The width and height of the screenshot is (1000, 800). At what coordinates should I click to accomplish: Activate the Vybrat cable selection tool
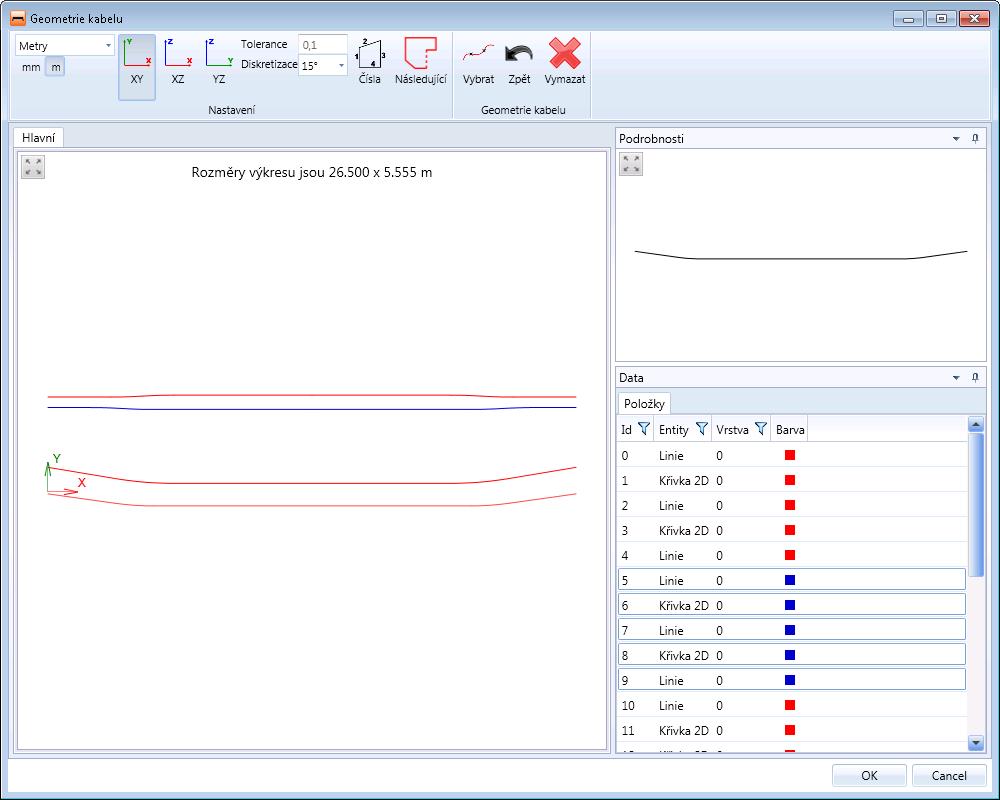(478, 62)
